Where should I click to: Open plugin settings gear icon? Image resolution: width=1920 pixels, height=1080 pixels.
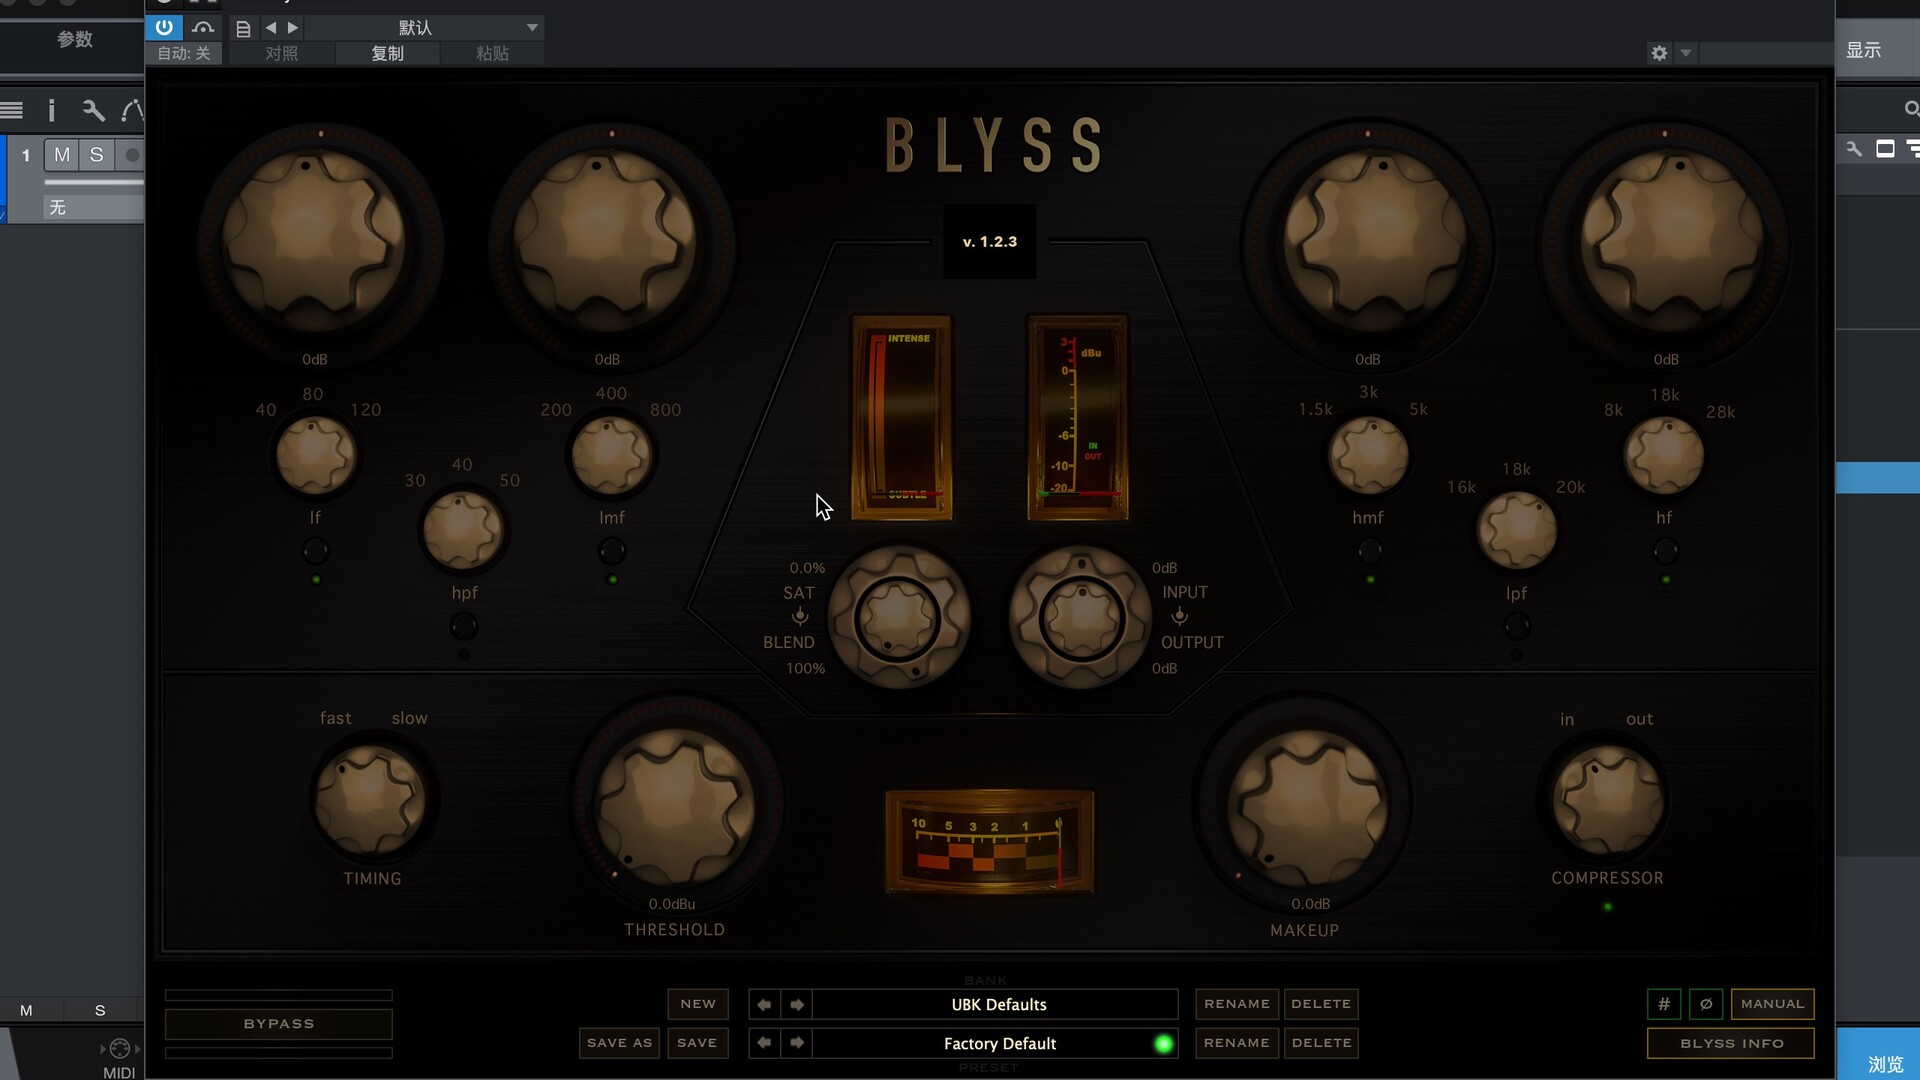(1659, 53)
